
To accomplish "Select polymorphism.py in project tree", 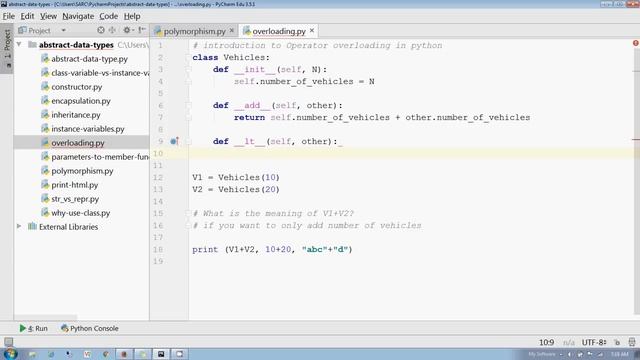I will [x=82, y=171].
